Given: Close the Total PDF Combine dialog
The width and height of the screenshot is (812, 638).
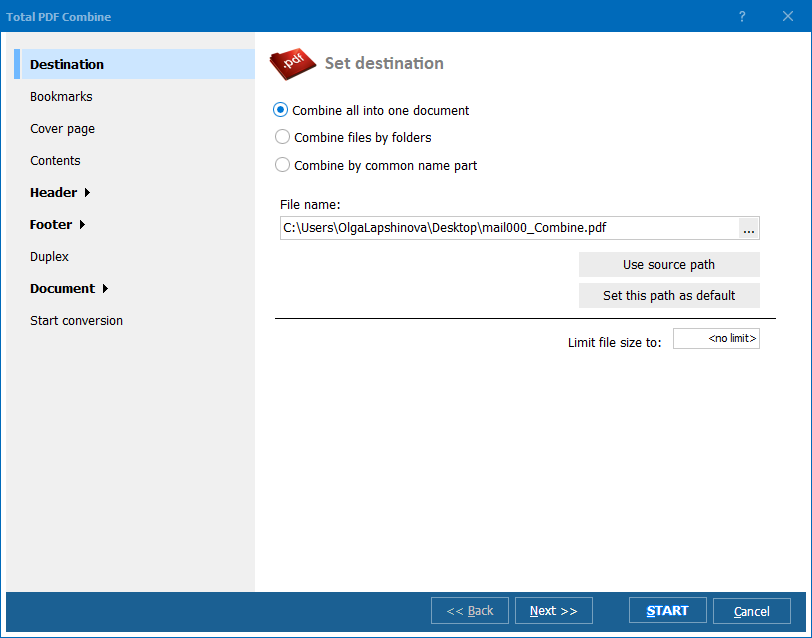Looking at the screenshot, I should point(787,17).
